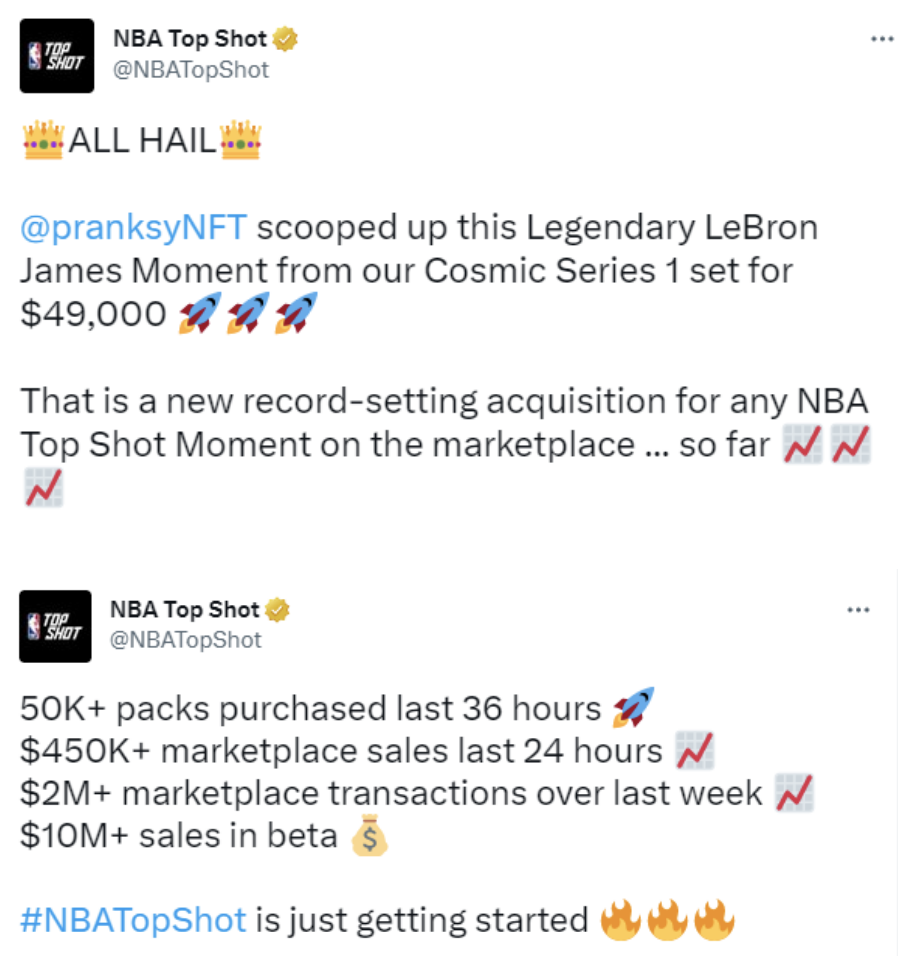Click the middle fire emoji after getting started
Screen dimensions: 898x966
(x=666, y=920)
